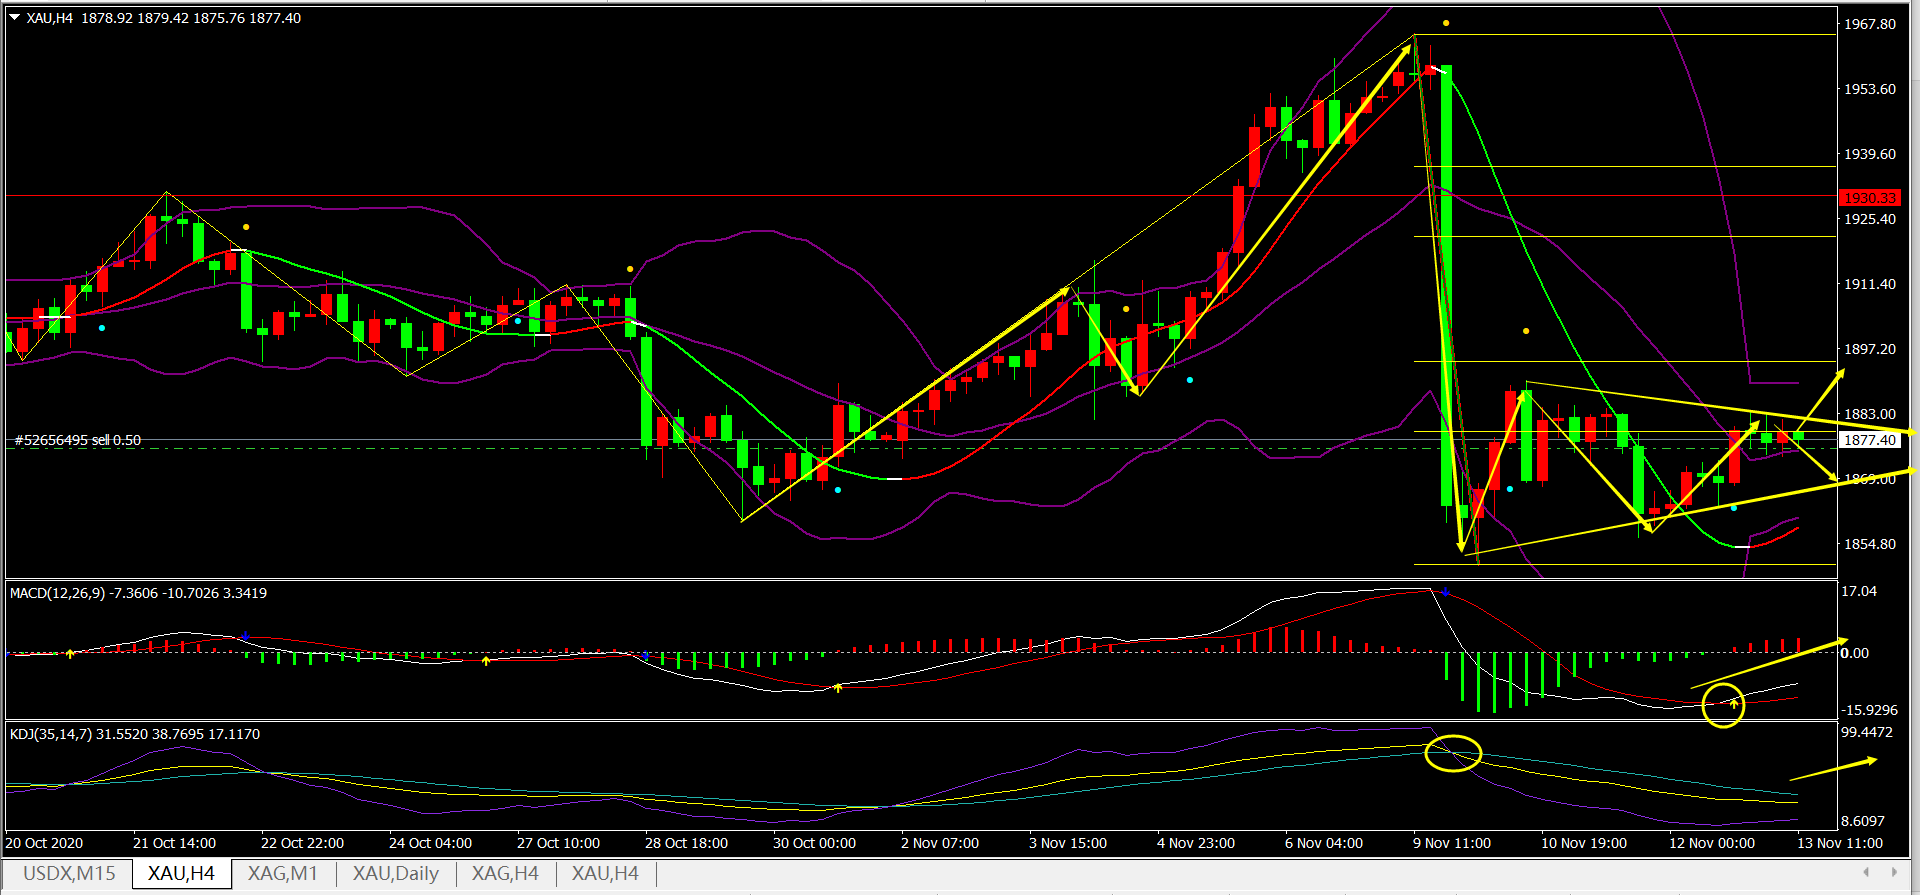
Task: Click the 1877.40 current price tag
Action: (1869, 440)
